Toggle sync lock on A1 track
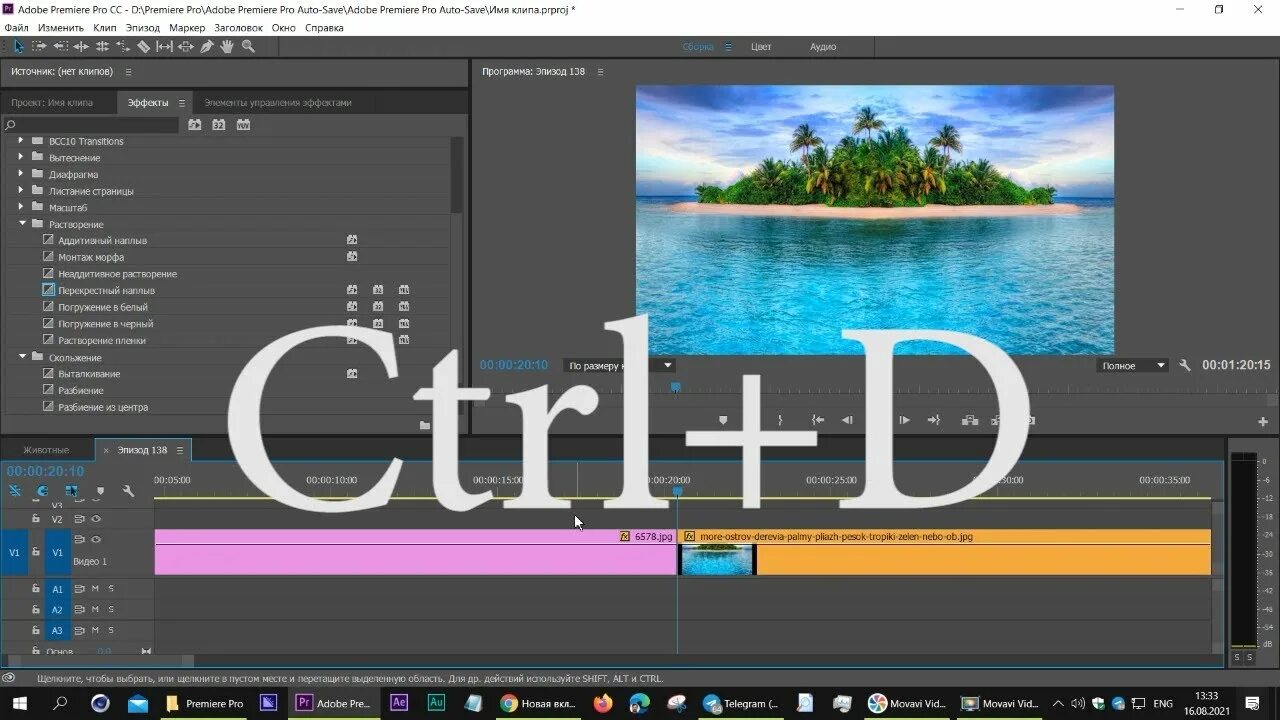This screenshot has height=720, width=1280. point(79,589)
